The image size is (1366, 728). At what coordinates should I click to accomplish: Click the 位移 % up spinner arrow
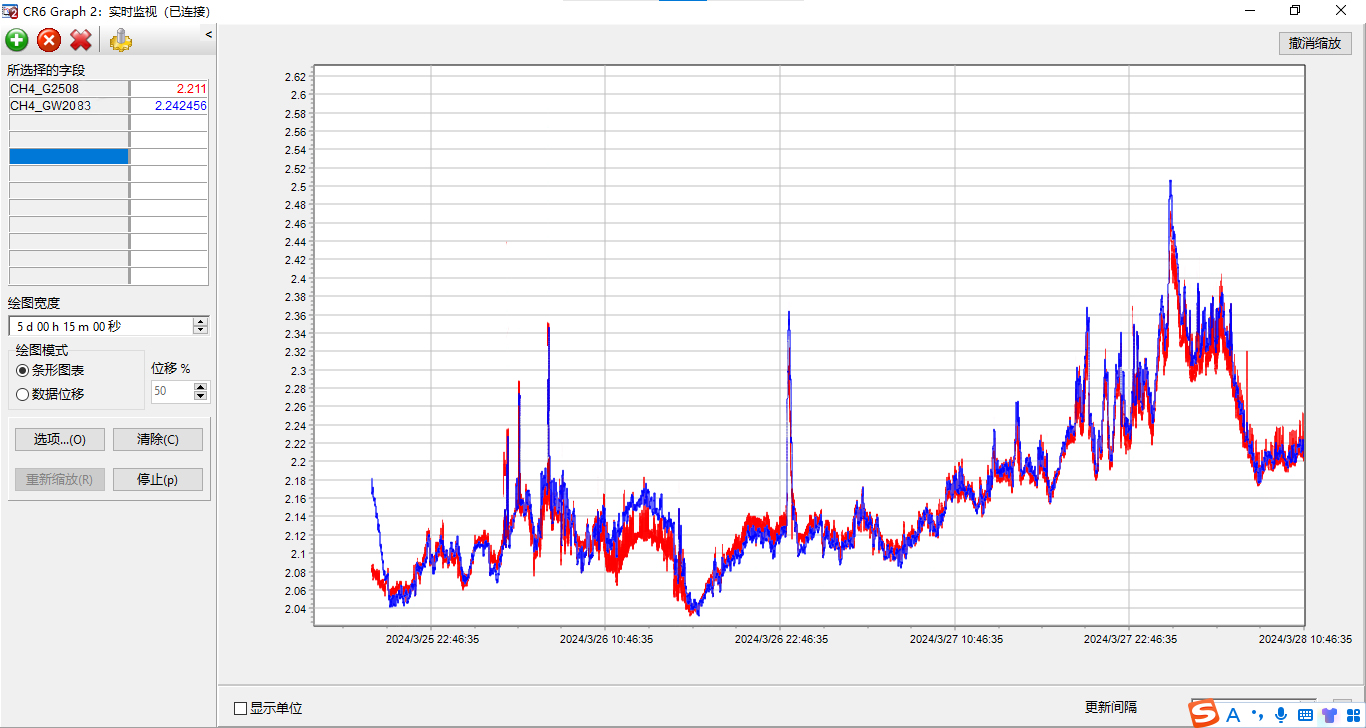pos(201,387)
